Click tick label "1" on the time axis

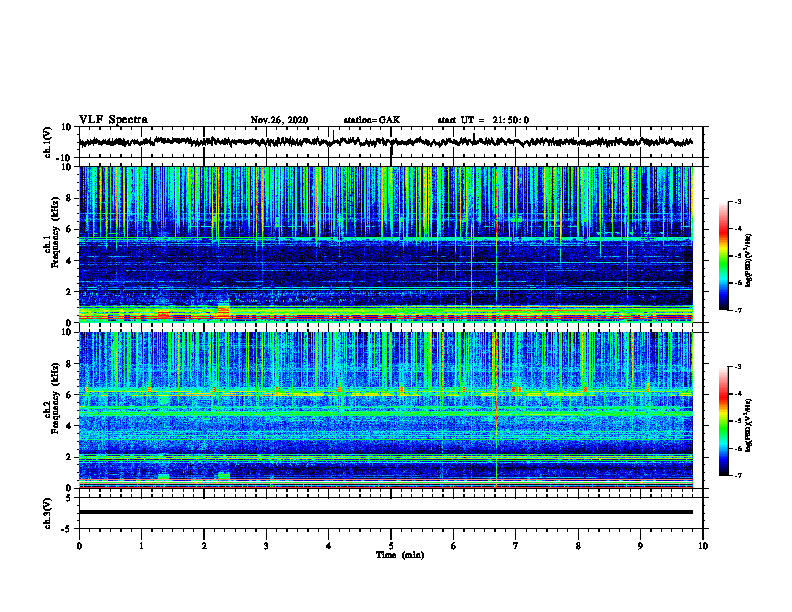pos(141,546)
